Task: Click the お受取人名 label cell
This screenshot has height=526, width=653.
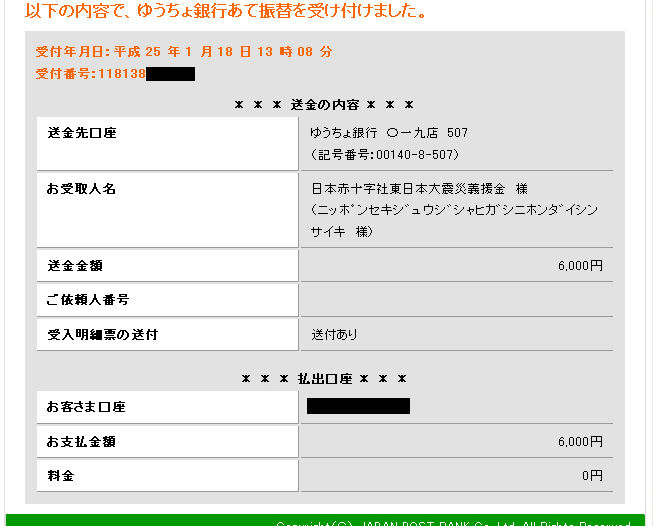Action: pyautogui.click(x=167, y=210)
